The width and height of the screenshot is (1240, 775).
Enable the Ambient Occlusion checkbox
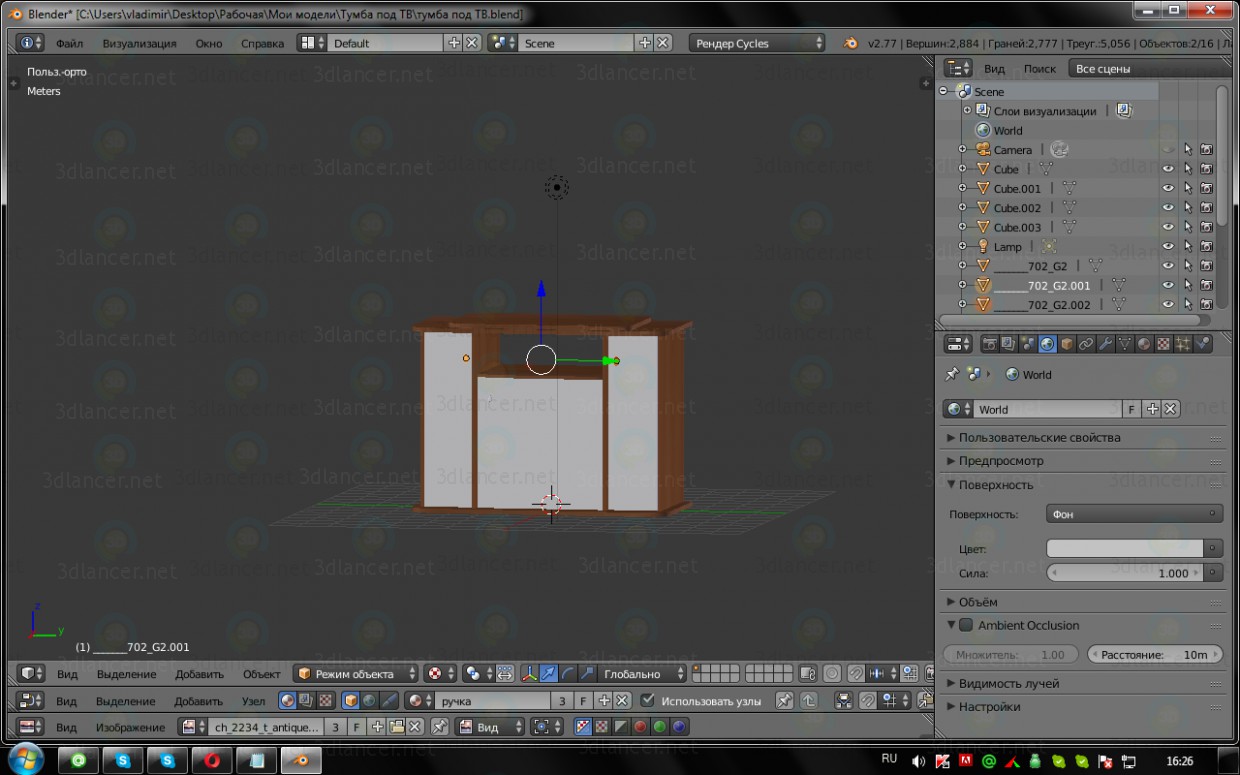966,625
